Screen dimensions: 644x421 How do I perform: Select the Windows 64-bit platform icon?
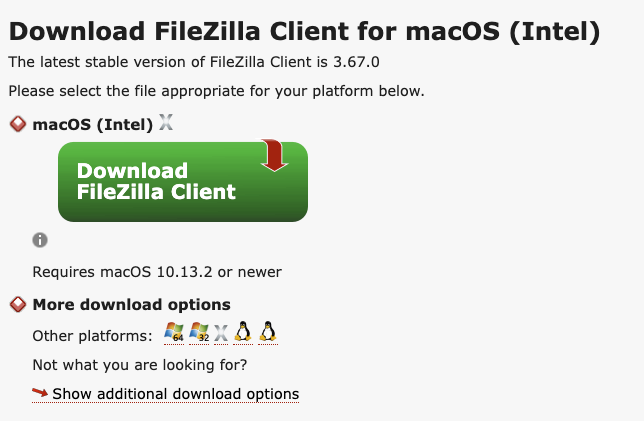[173, 333]
